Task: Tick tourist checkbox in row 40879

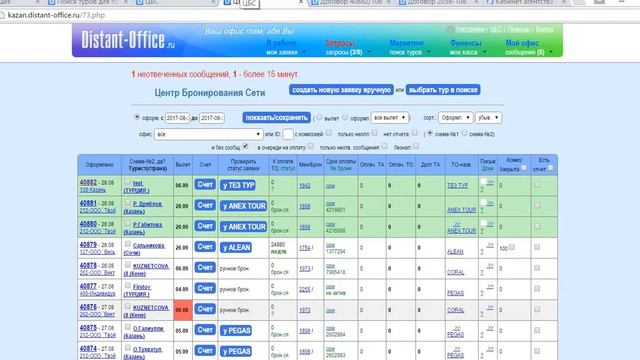Action: 128,244
